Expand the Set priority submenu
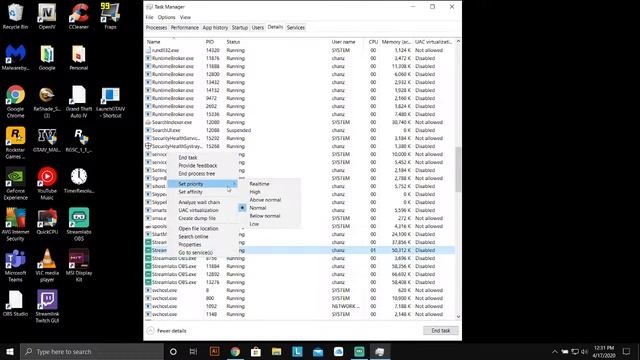Image resolution: width=640 pixels, height=360 pixels. pyautogui.click(x=203, y=184)
